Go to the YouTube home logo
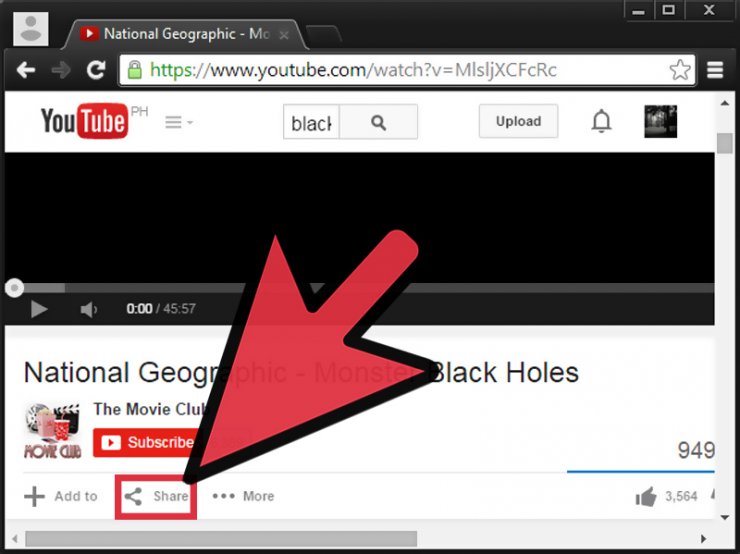Viewport: 740px width, 554px height. click(x=84, y=121)
